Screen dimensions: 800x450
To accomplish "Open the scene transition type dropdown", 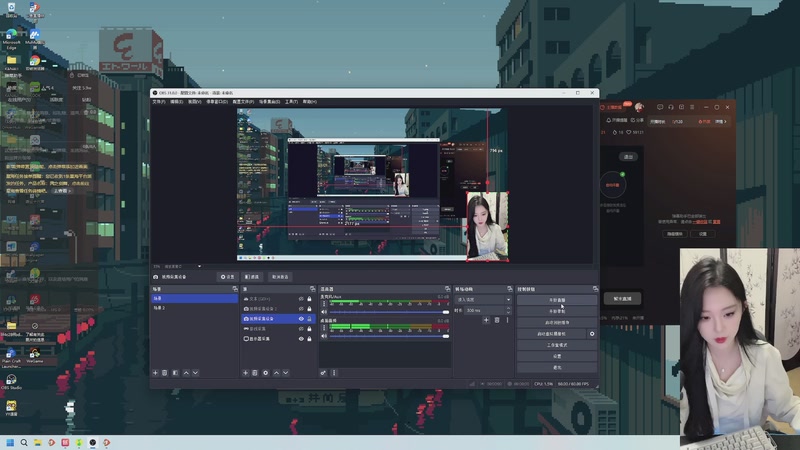I will click(483, 299).
